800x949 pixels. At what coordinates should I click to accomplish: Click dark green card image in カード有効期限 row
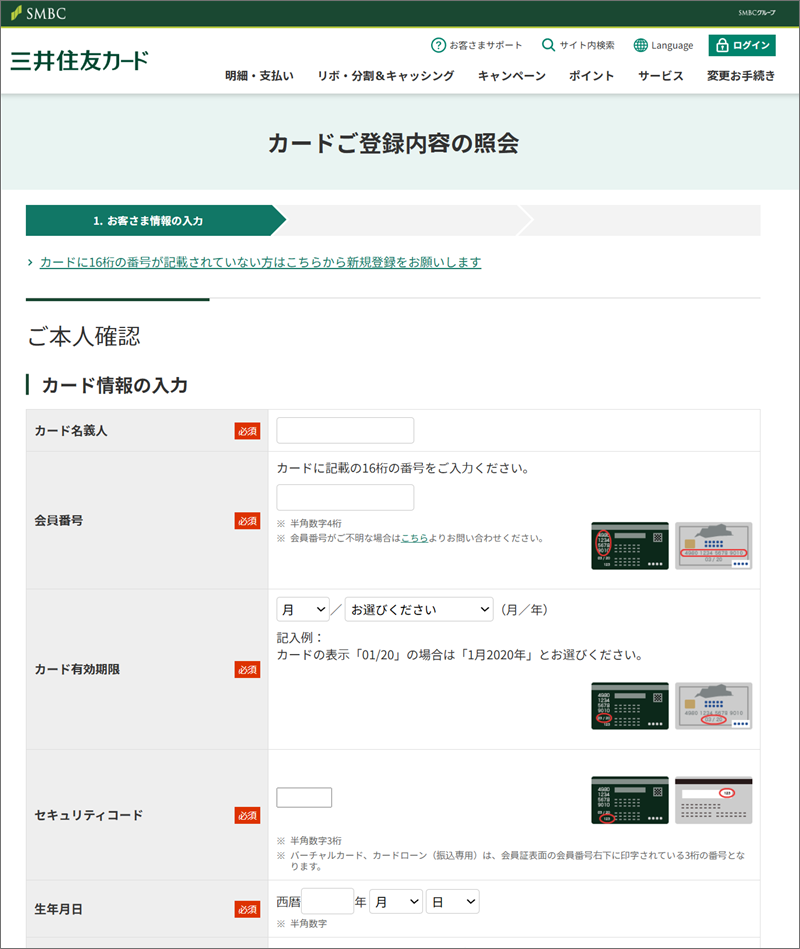[630, 706]
